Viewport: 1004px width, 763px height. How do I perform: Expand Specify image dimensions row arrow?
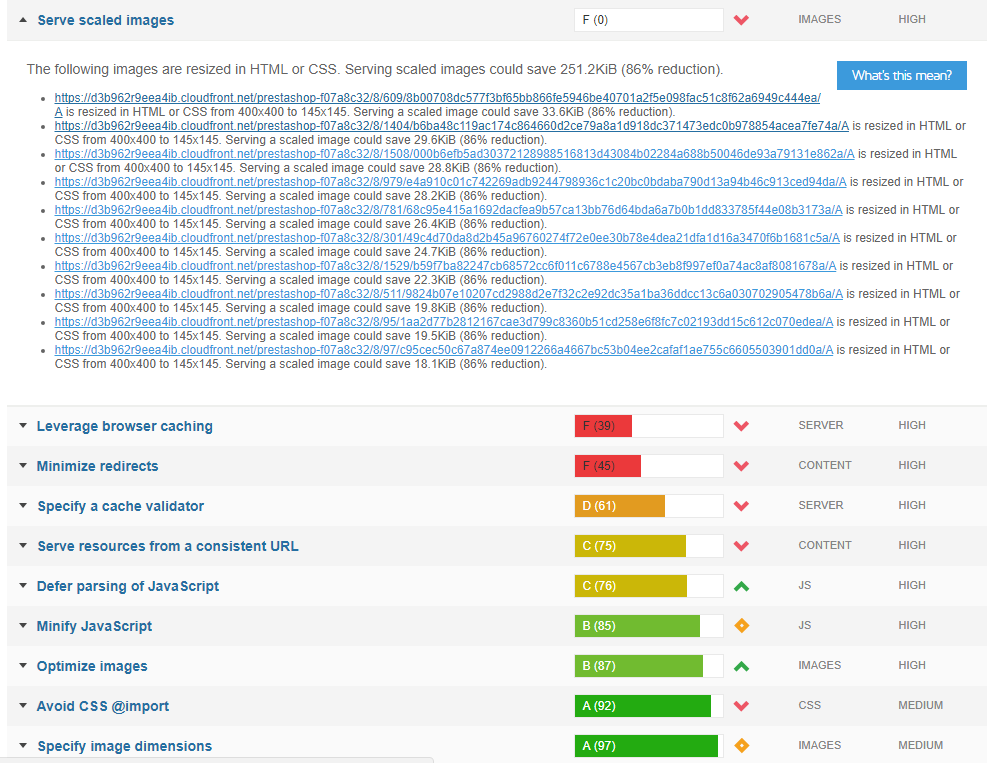click(x=23, y=746)
